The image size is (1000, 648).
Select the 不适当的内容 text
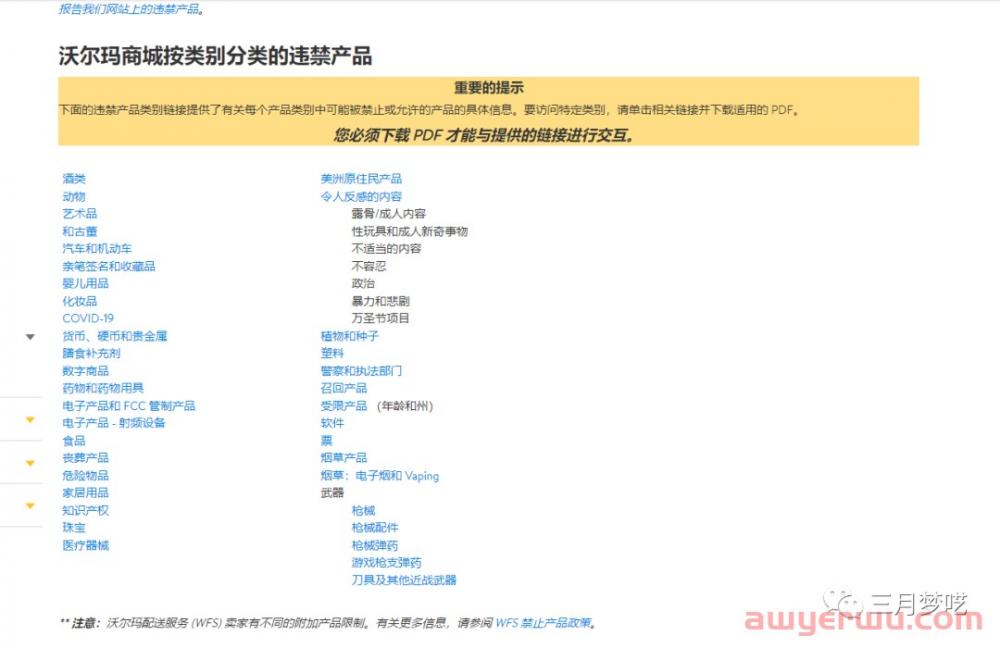click(386, 249)
